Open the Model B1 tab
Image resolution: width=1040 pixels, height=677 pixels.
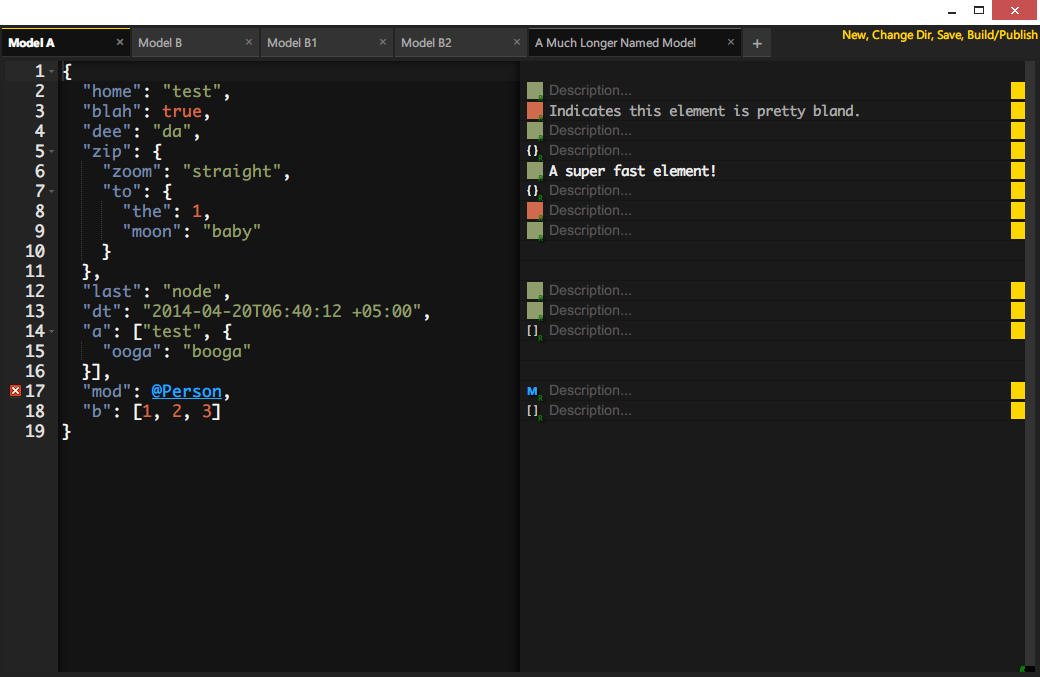pyautogui.click(x=326, y=43)
